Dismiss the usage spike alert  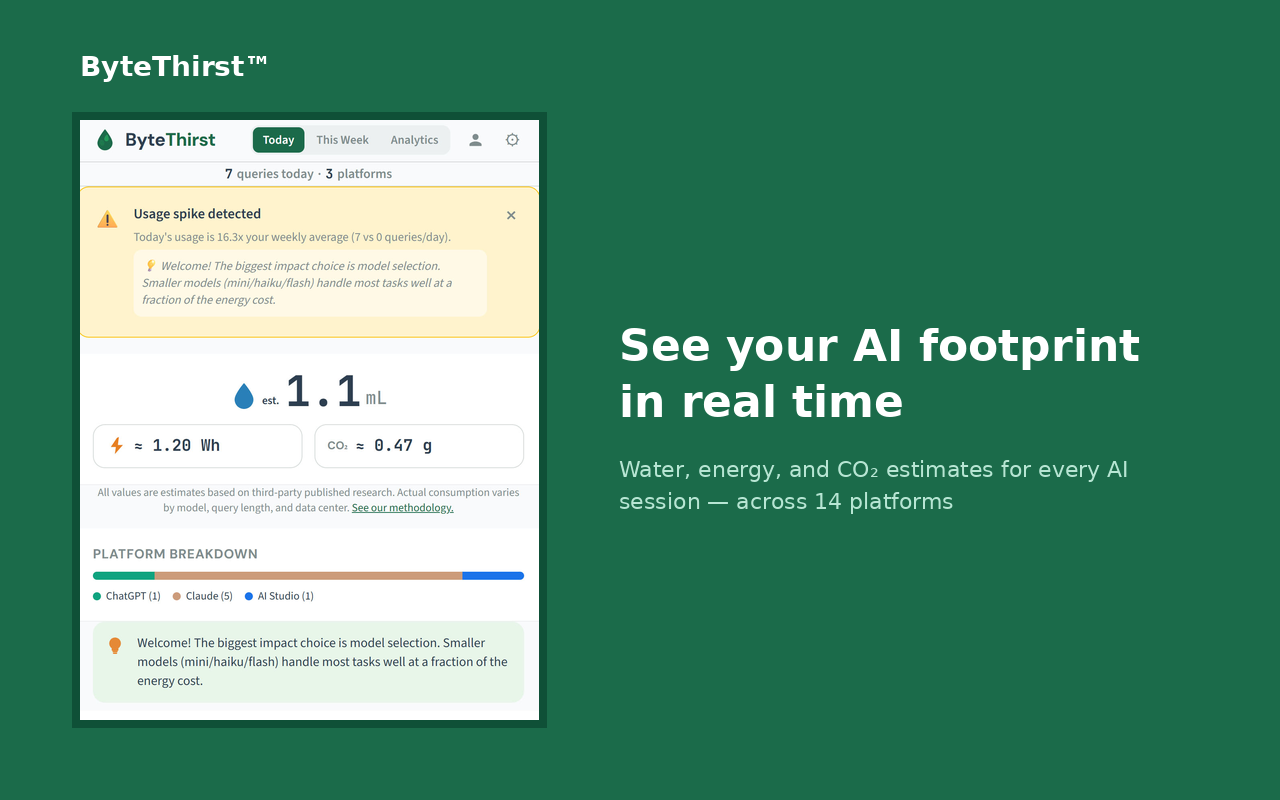(x=511, y=215)
